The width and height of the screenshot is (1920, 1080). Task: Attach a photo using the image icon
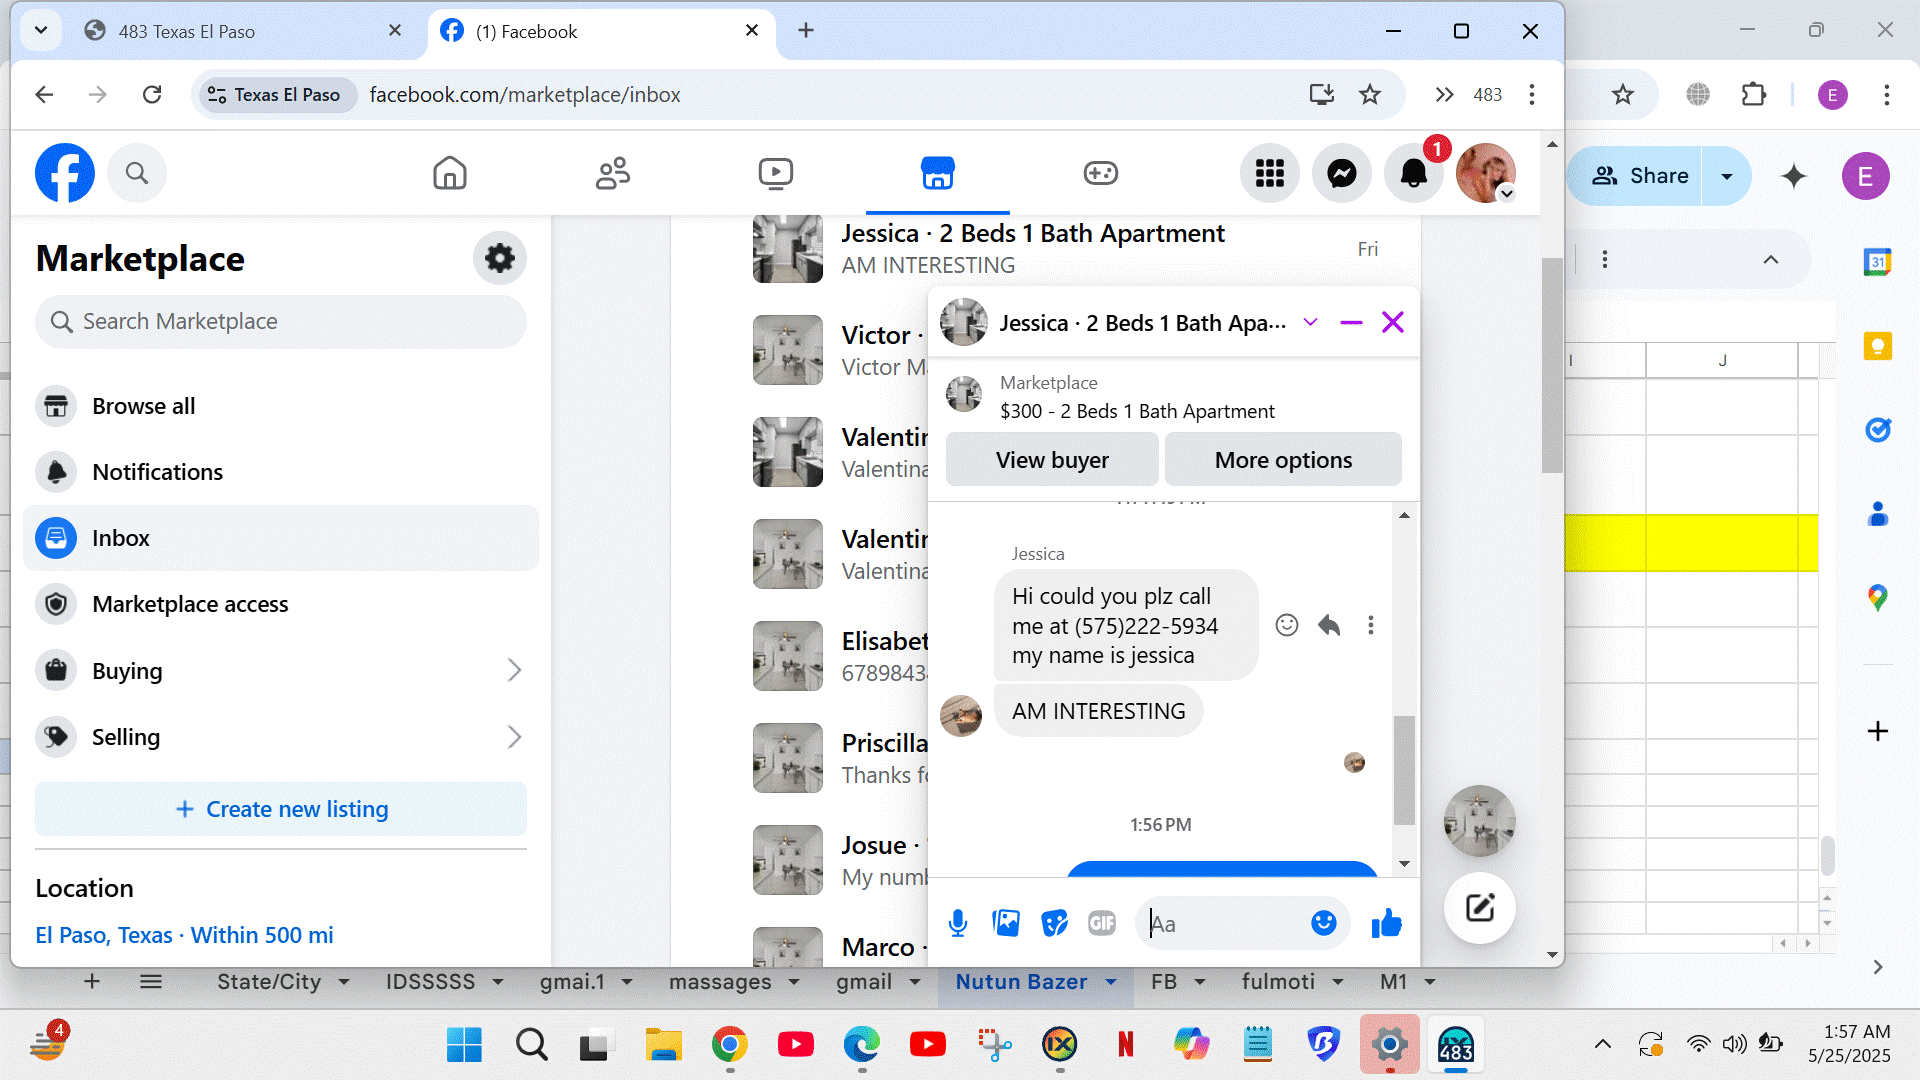[1006, 923]
